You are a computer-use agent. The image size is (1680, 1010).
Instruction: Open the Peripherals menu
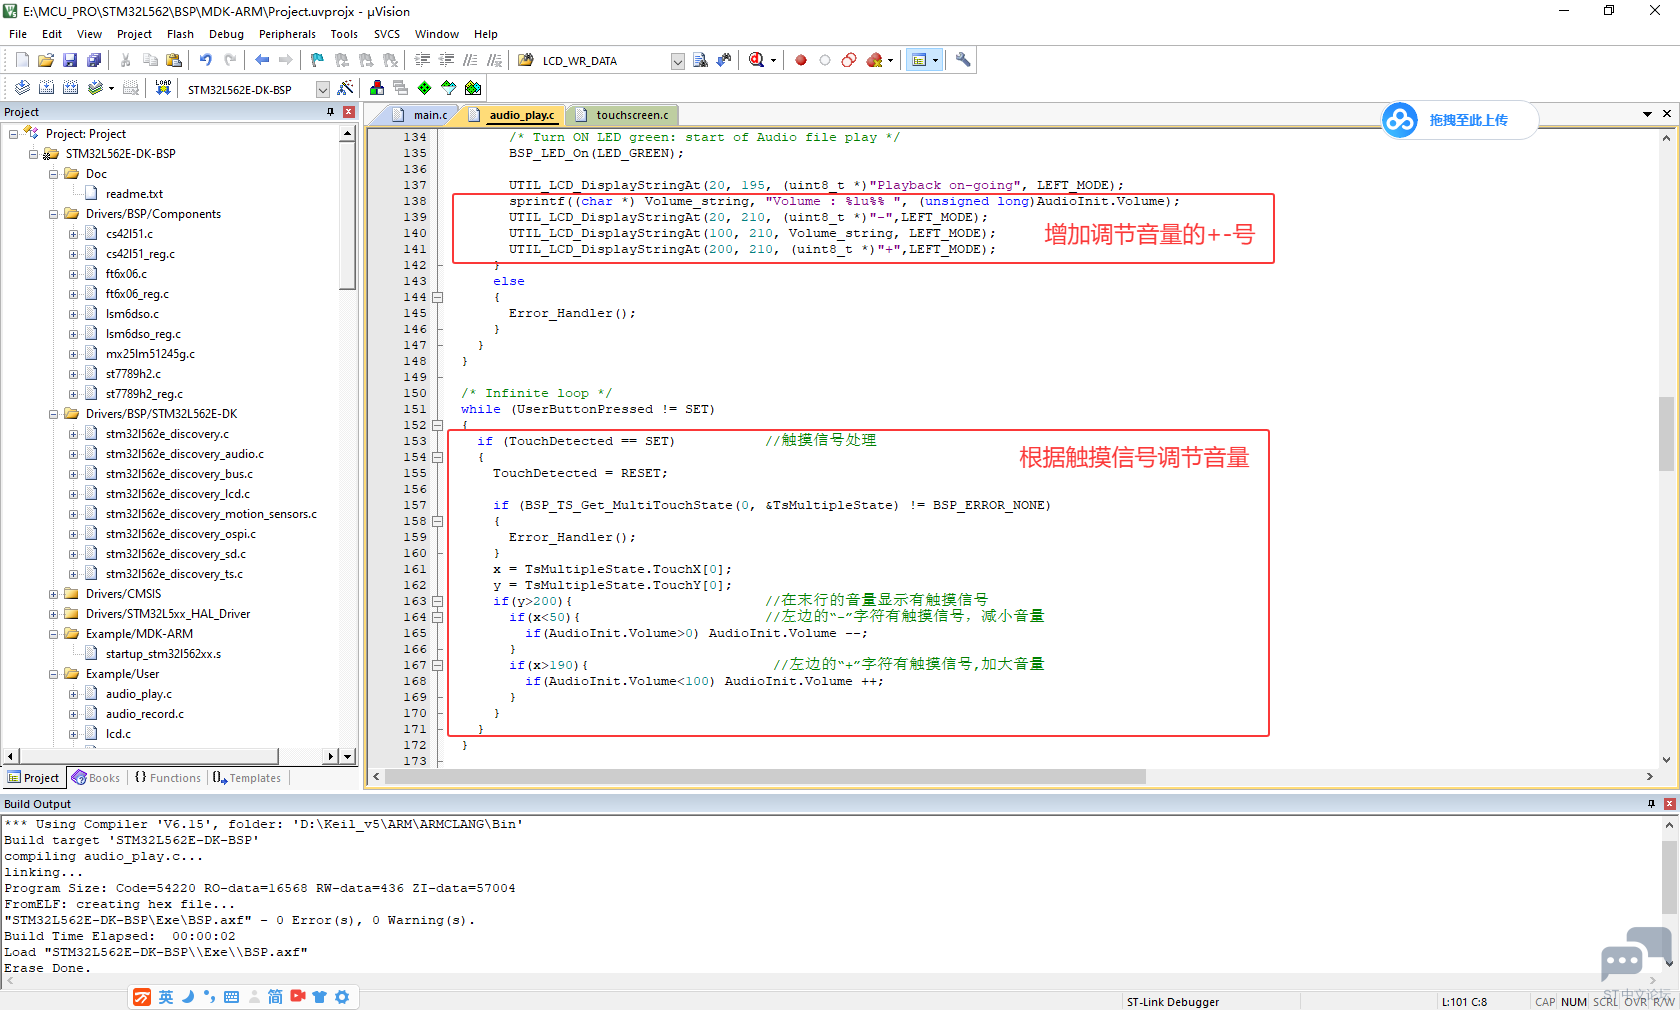click(x=287, y=34)
